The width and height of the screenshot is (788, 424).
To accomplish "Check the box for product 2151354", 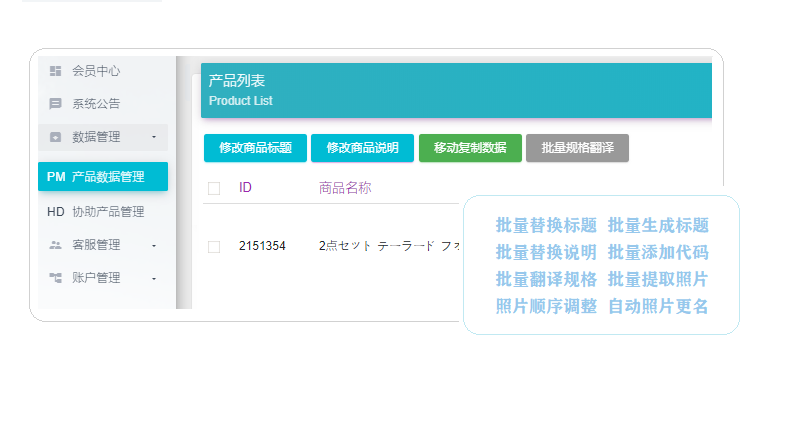I will 214,246.
